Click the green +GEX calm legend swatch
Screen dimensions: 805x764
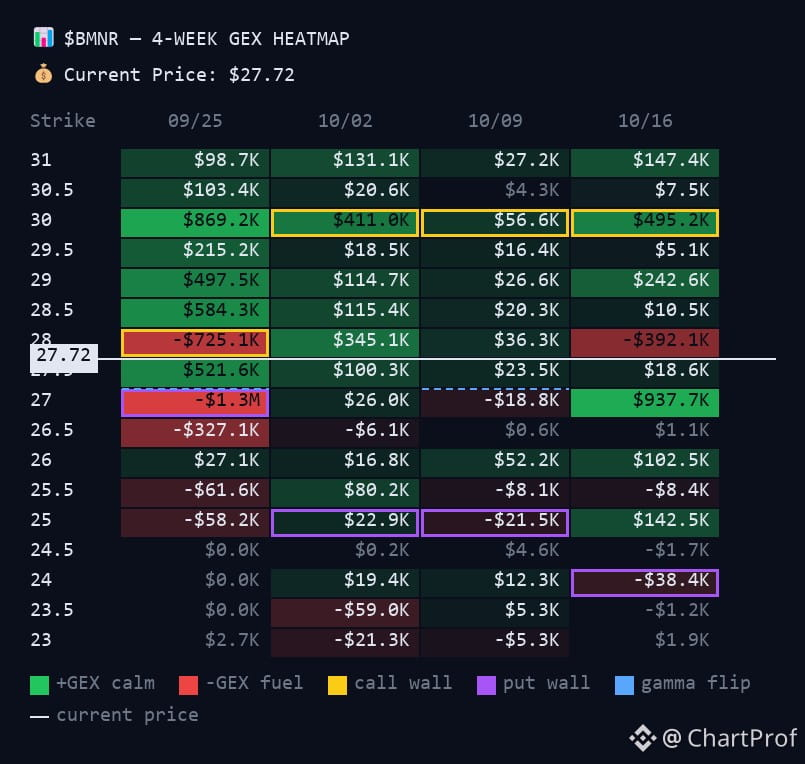[40, 685]
